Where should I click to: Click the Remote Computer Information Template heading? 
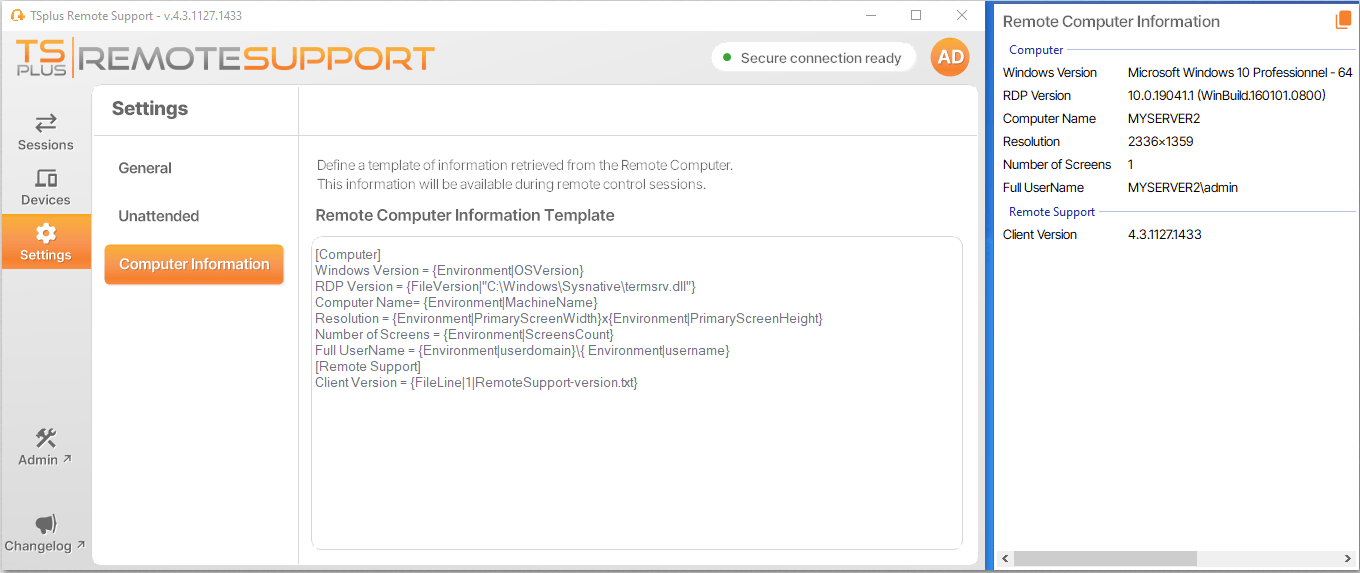pyautogui.click(x=465, y=215)
